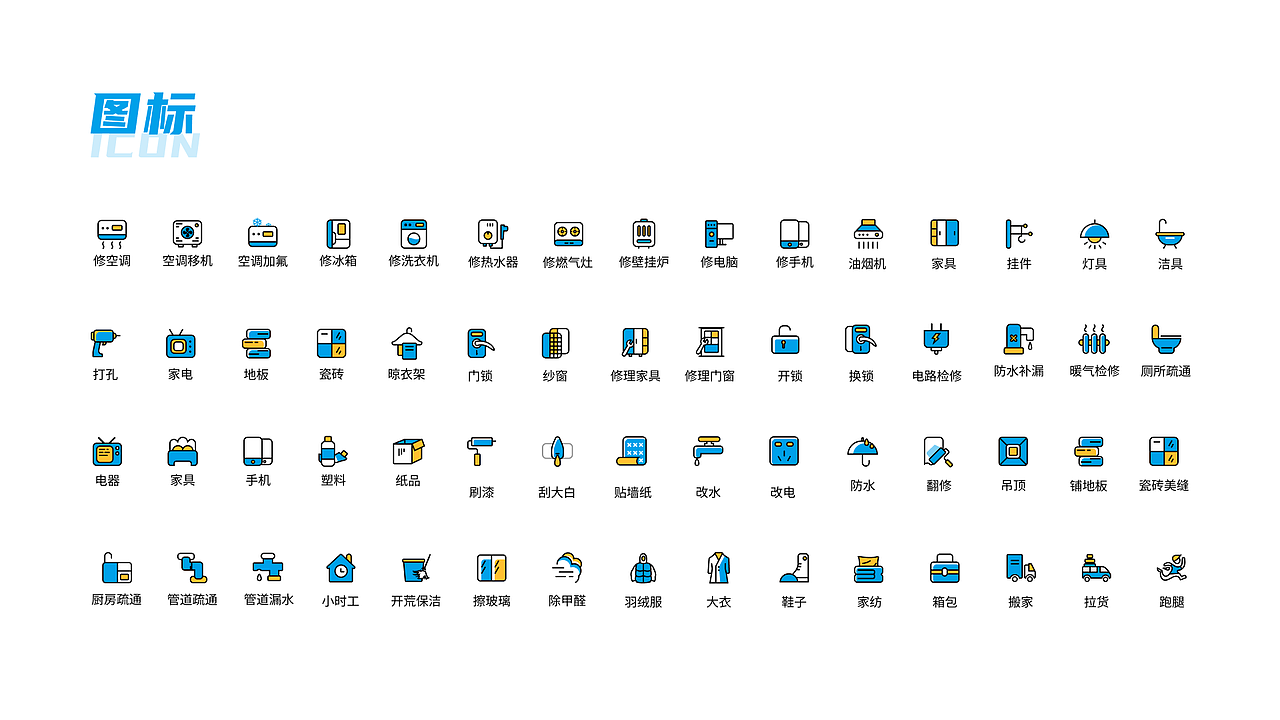Choose the 修燃气灶 gas stove icon
The image size is (1280, 720).
tap(568, 235)
